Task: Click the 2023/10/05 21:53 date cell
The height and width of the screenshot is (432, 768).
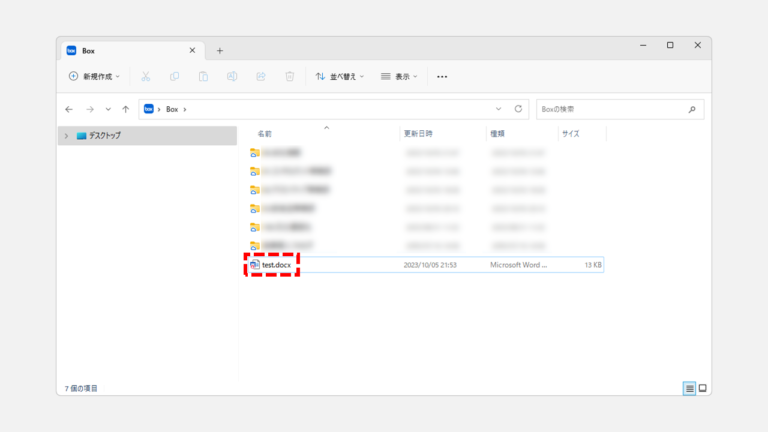Action: point(430,265)
